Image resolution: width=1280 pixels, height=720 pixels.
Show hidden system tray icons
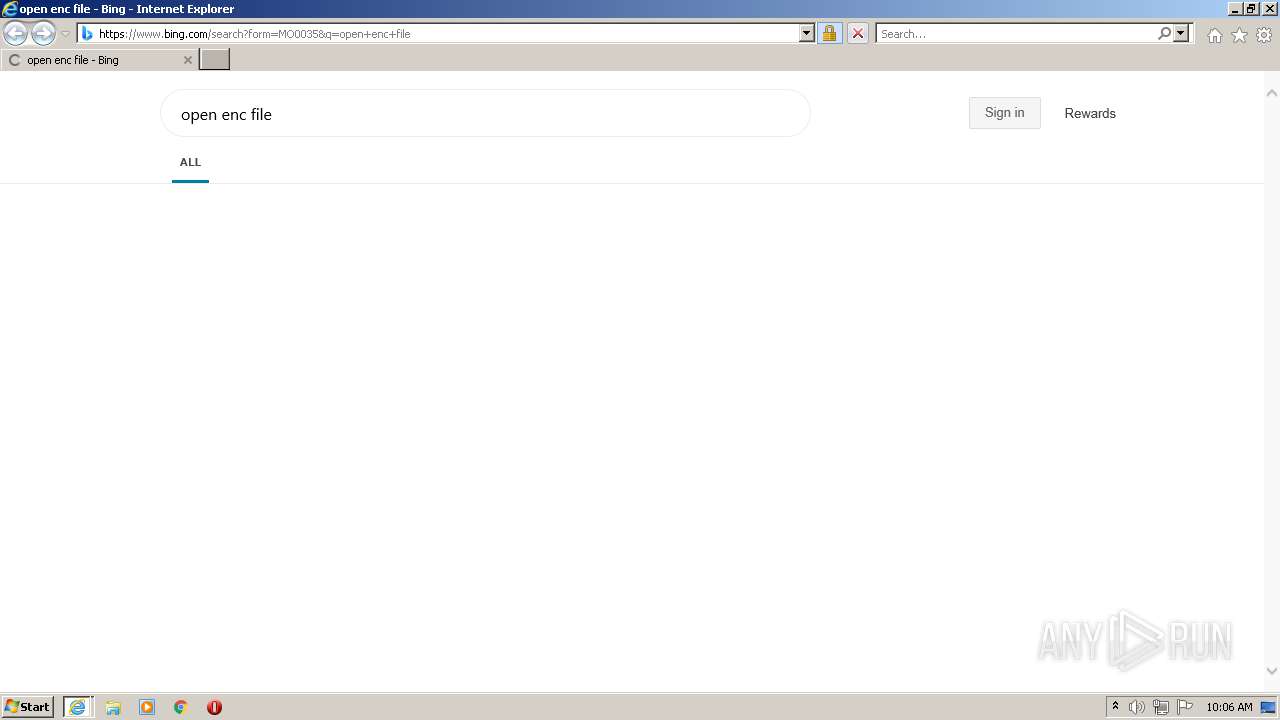[1115, 707]
